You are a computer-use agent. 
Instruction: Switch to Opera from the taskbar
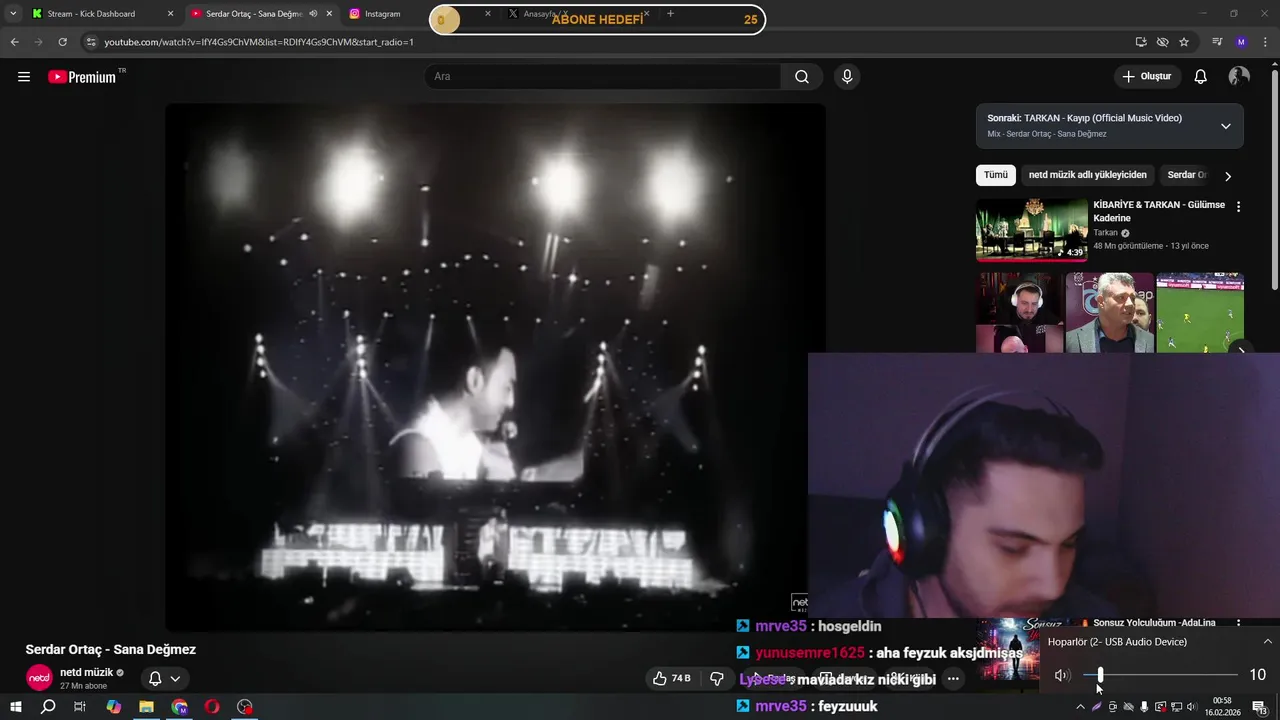click(x=212, y=707)
